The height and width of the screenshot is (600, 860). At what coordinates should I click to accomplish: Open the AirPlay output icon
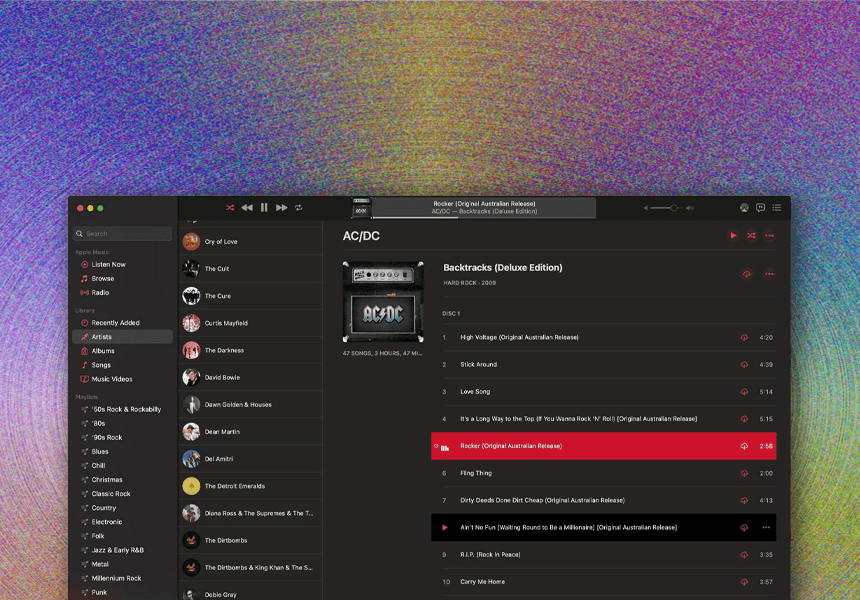(744, 208)
